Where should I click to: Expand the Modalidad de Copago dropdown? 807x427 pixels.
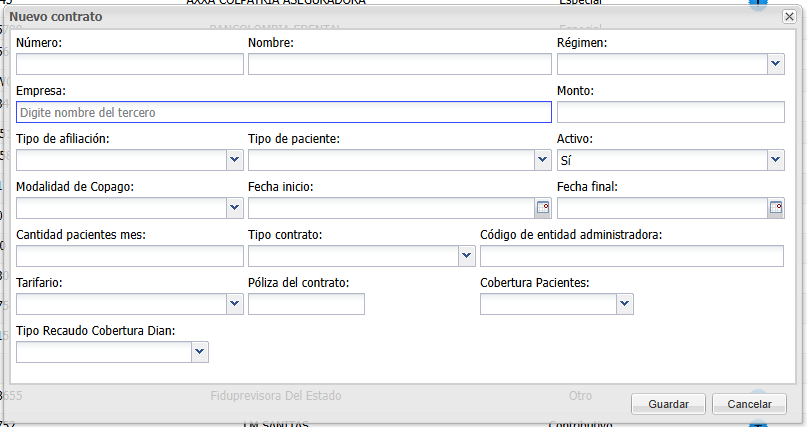pos(235,208)
